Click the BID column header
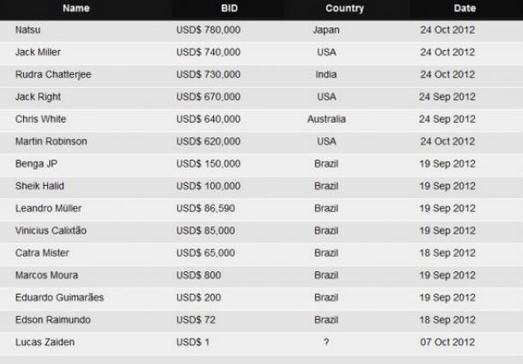This screenshot has width=523, height=364. tap(229, 8)
